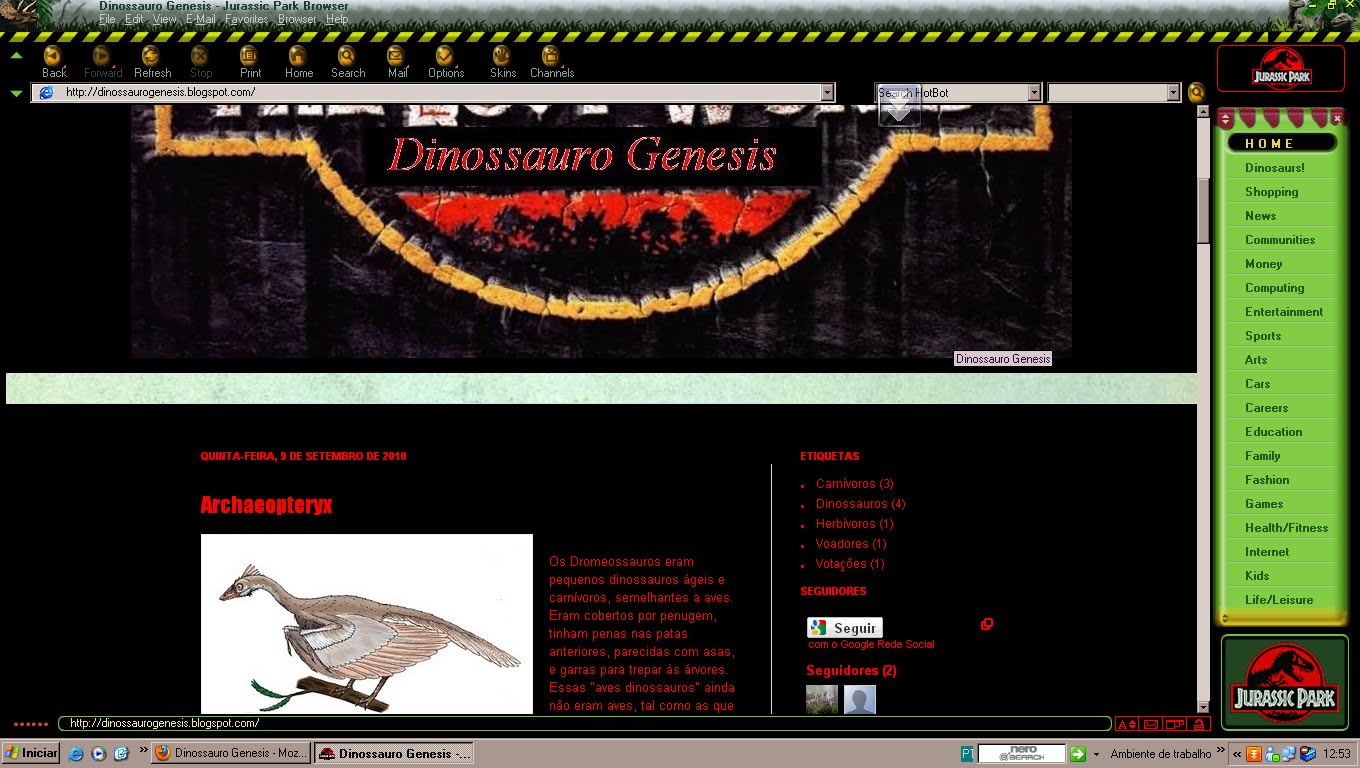Open the Carnívoros (3) label
The image size is (1360, 768).
coord(854,484)
